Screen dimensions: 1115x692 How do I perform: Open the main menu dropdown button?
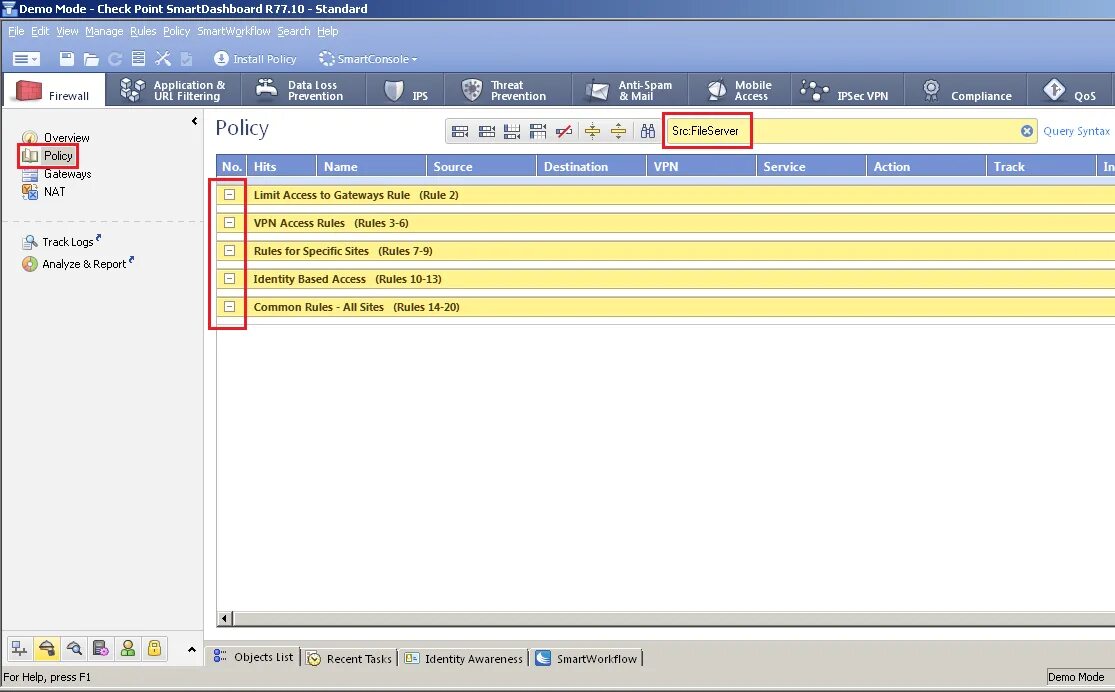pyautogui.click(x=26, y=59)
